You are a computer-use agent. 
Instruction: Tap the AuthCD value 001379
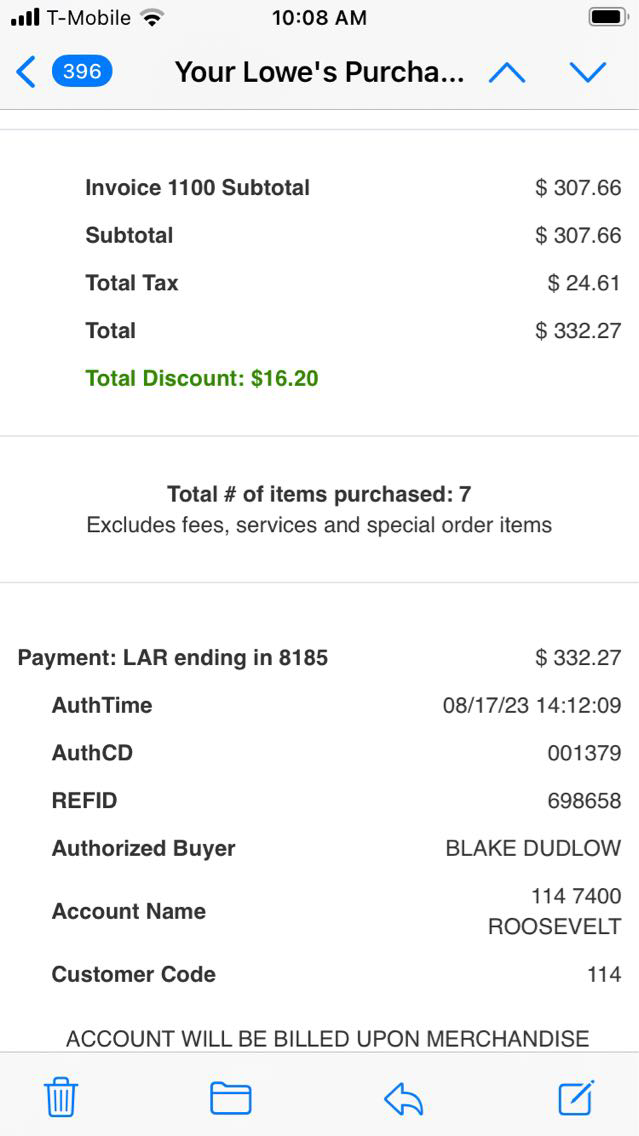click(584, 753)
